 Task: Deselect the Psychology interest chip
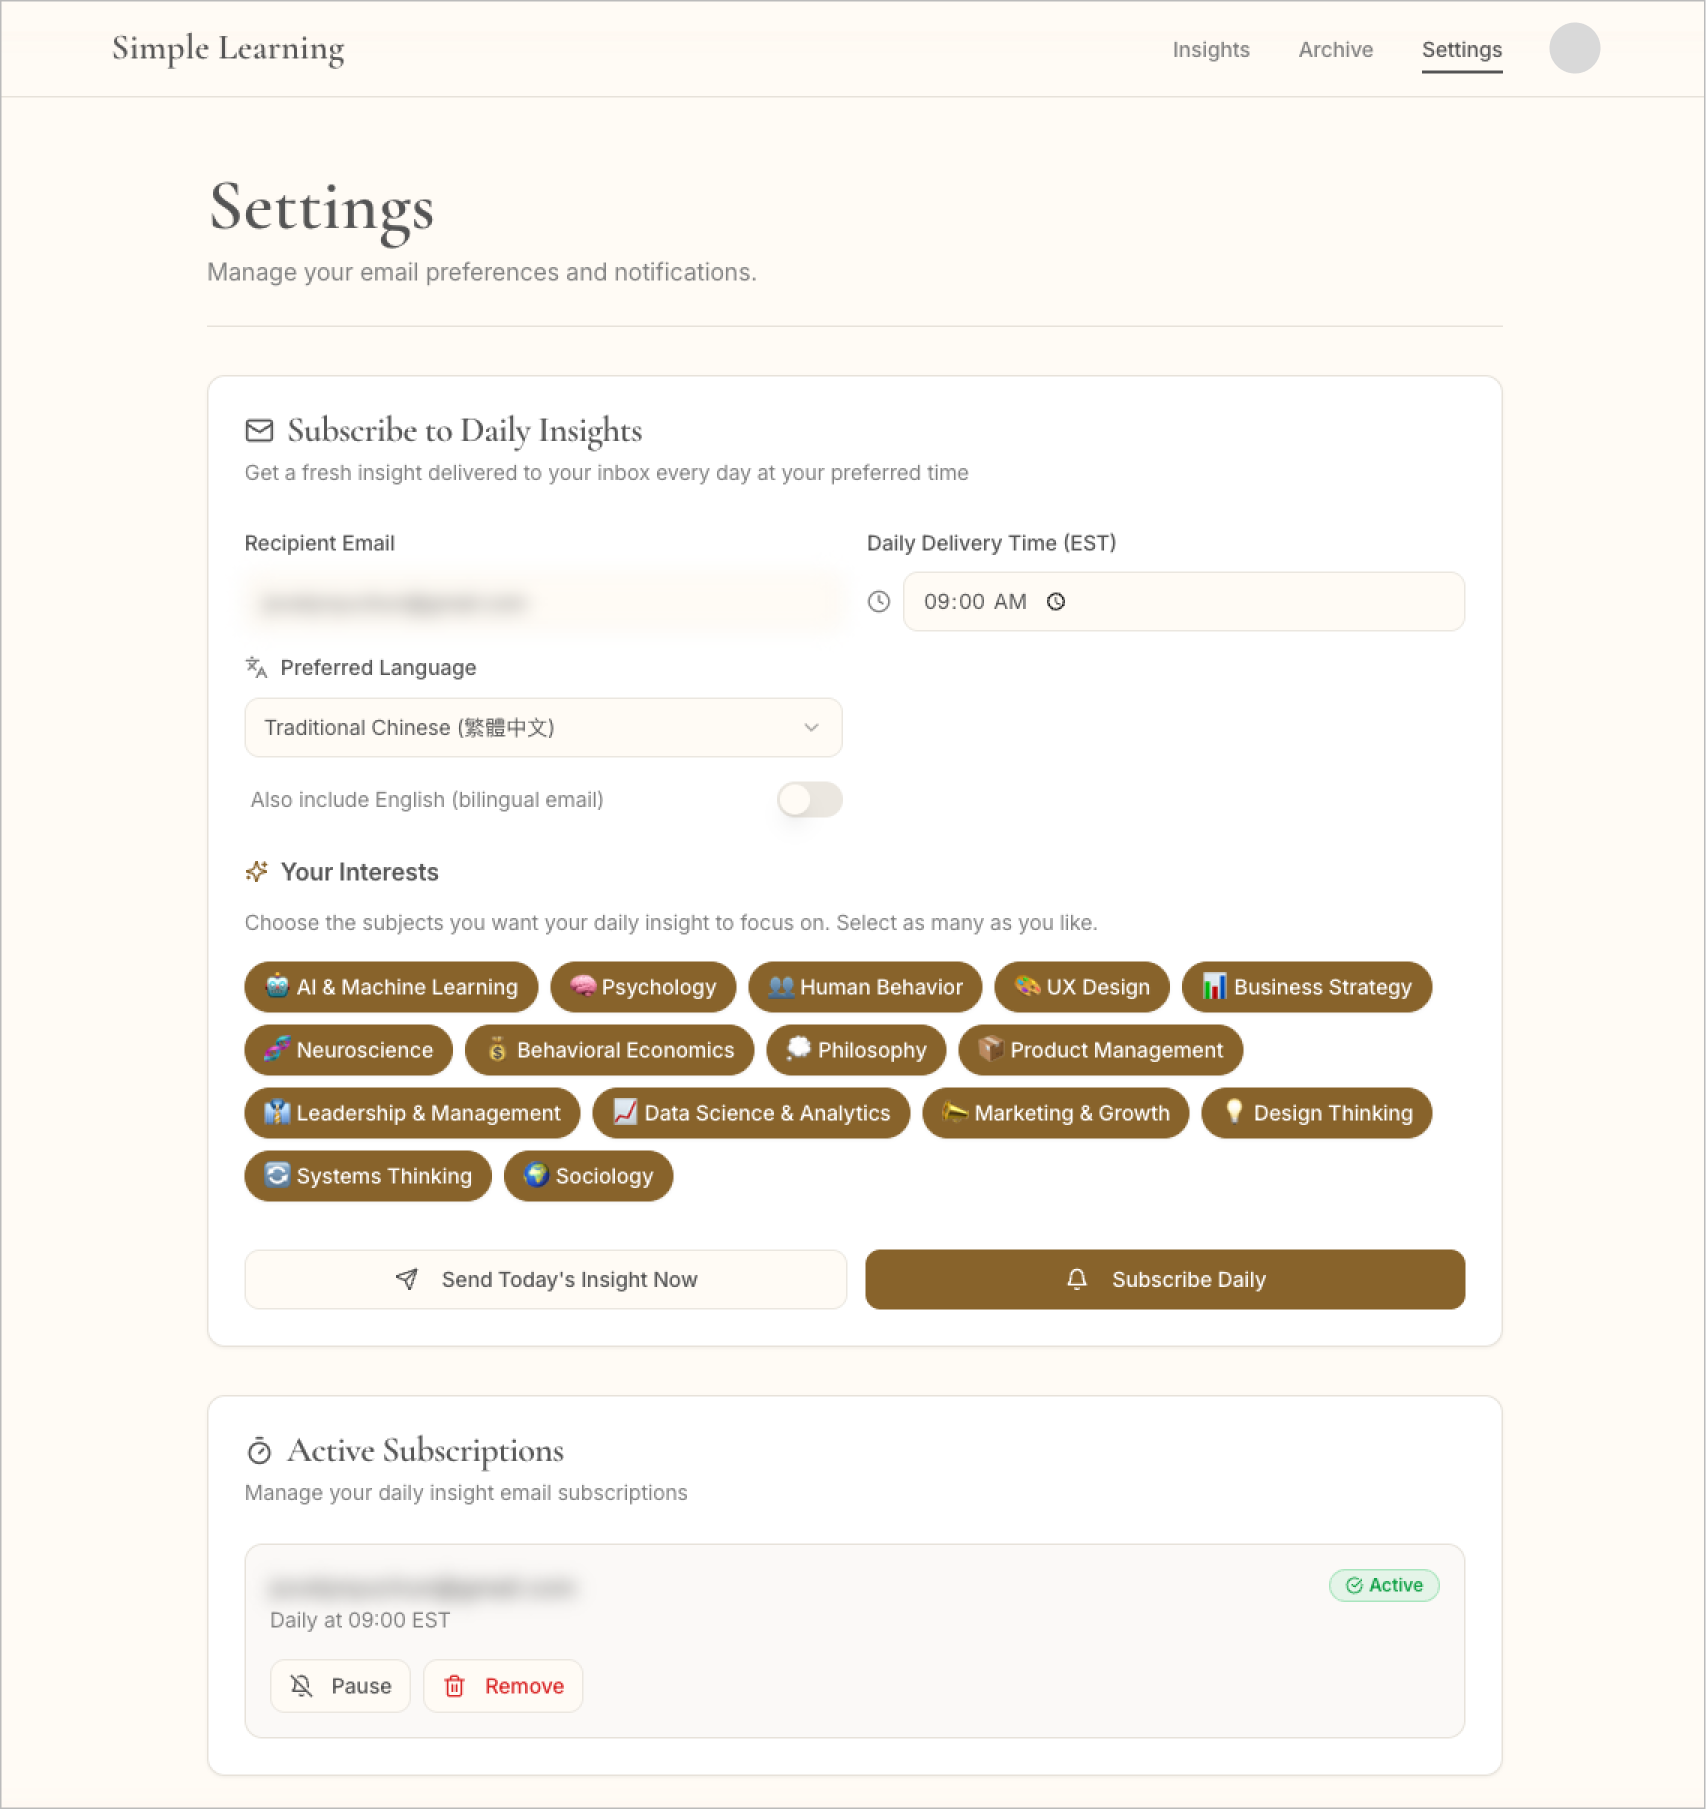[643, 987]
